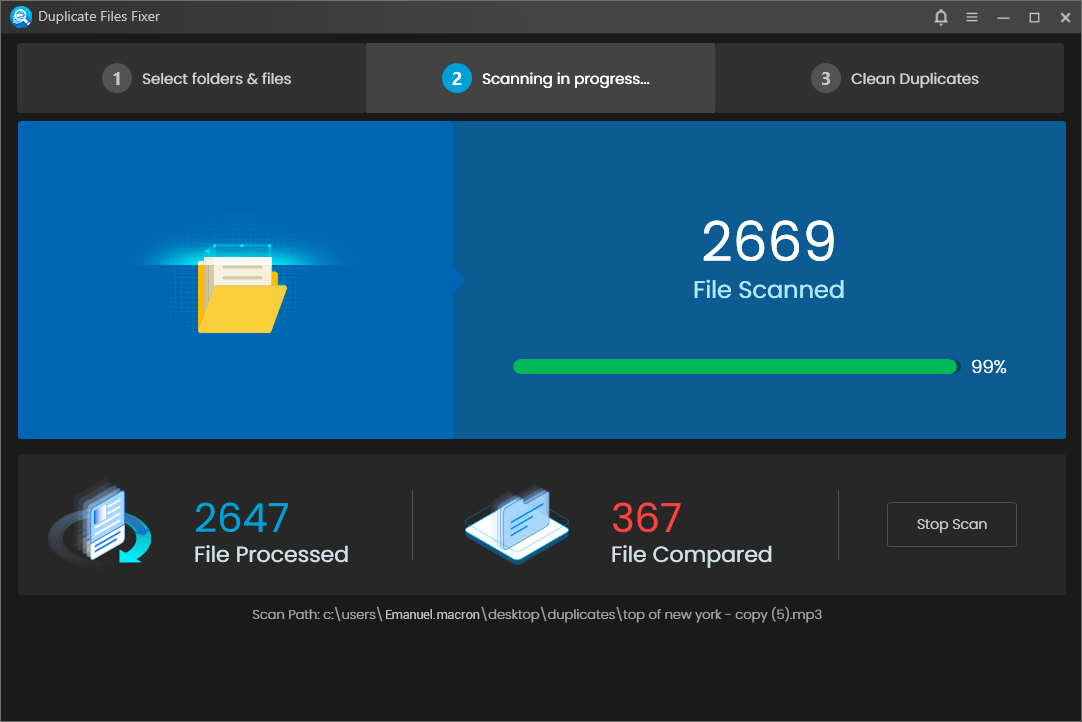Viewport: 1082px width, 722px height.
Task: Click the Duplicate Files Fixer app logo
Action: 20,16
